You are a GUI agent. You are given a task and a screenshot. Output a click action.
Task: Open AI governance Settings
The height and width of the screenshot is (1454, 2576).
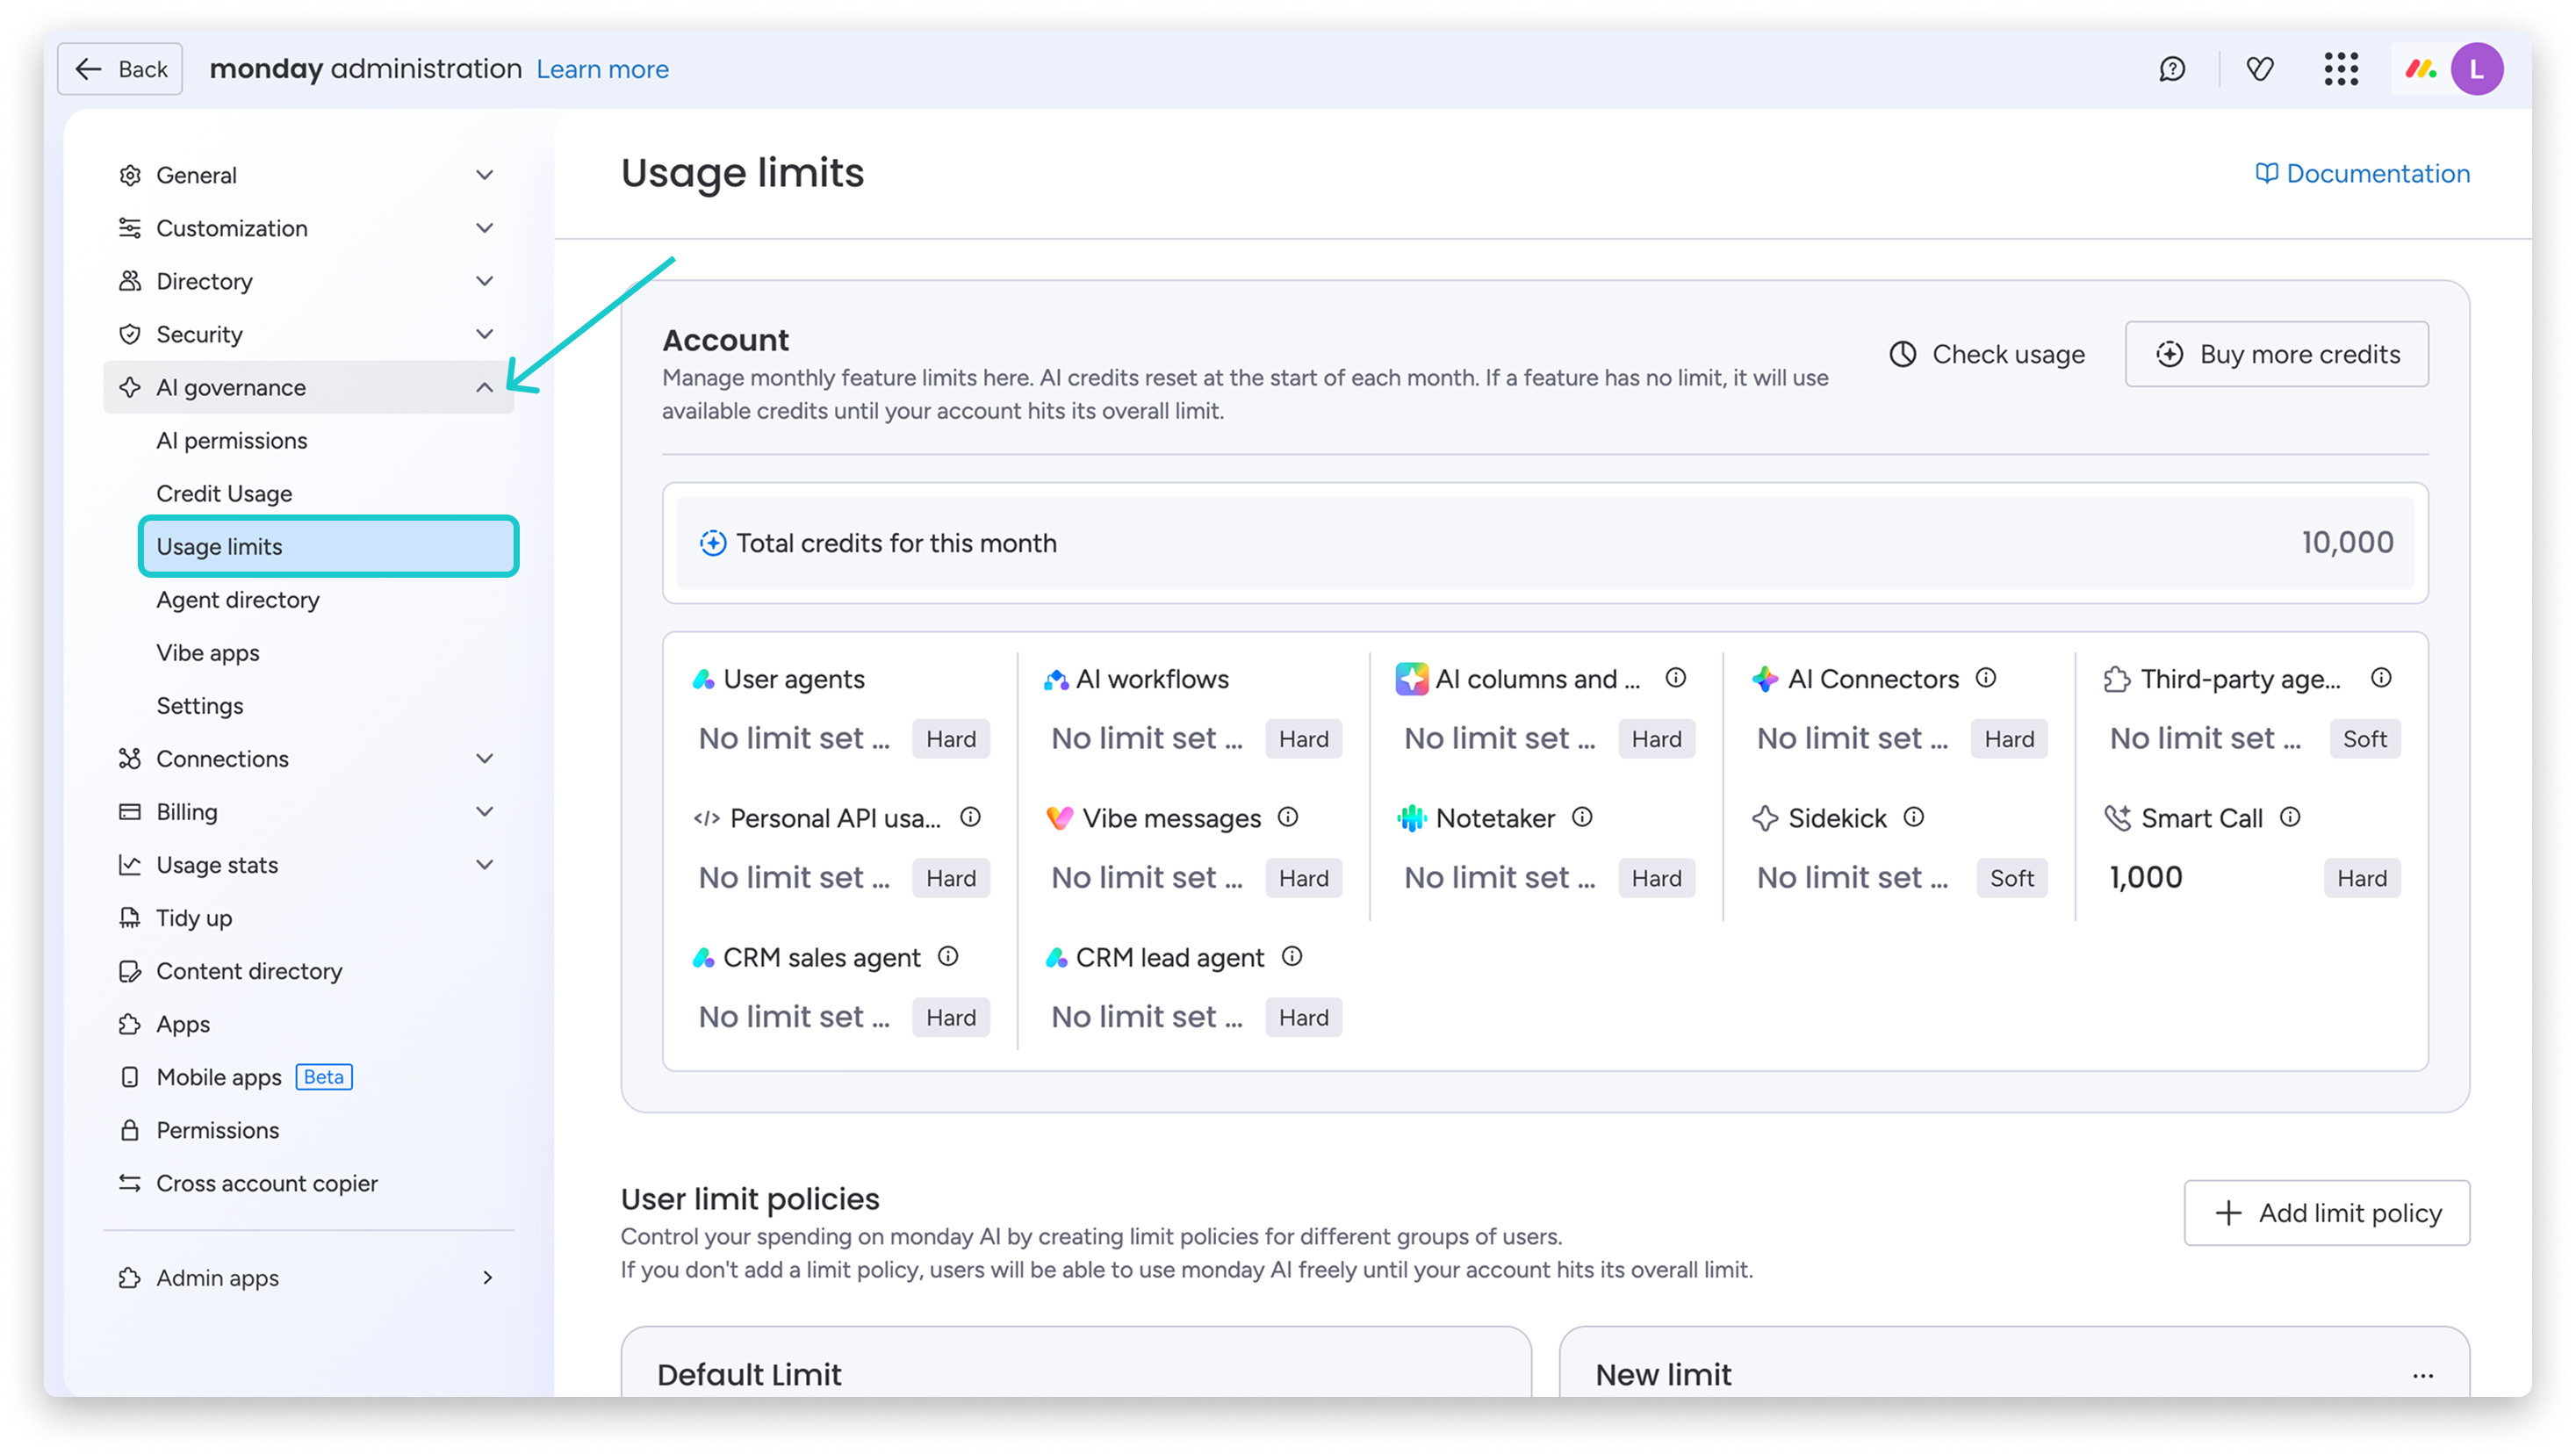200,706
